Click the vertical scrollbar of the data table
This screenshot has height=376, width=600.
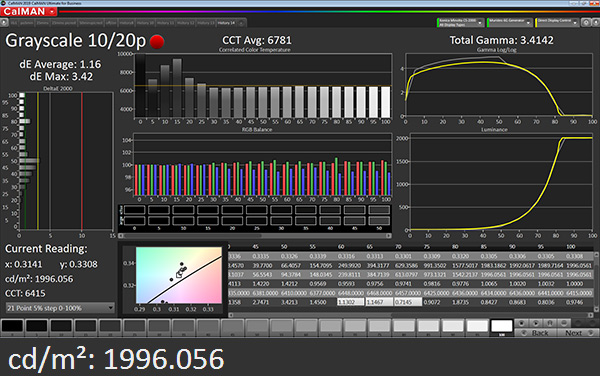(x=597, y=281)
